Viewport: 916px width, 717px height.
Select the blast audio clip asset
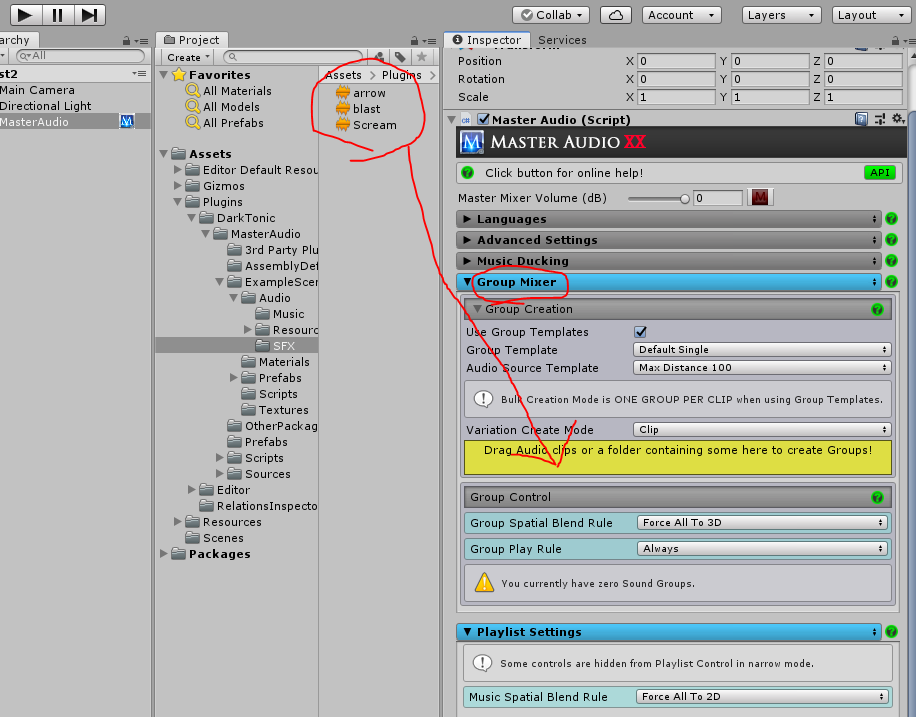[366, 109]
